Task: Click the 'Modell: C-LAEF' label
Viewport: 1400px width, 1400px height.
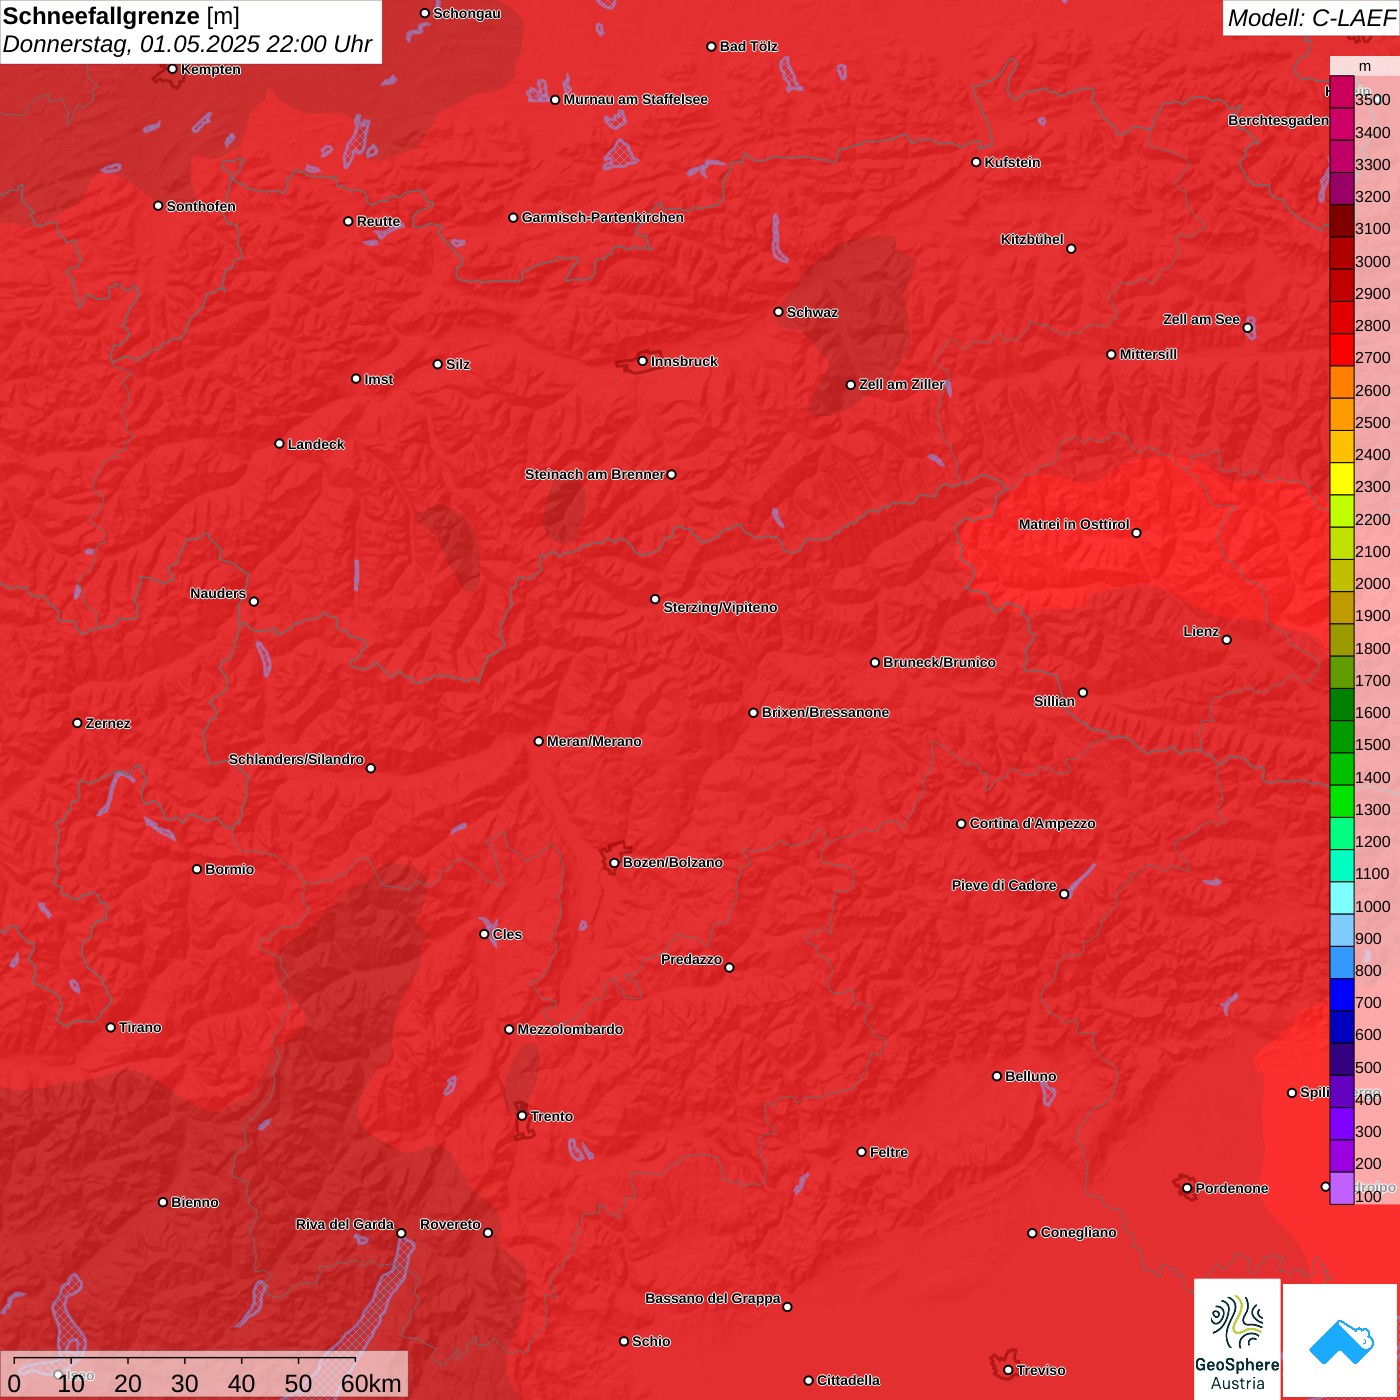Action: pyautogui.click(x=1311, y=17)
